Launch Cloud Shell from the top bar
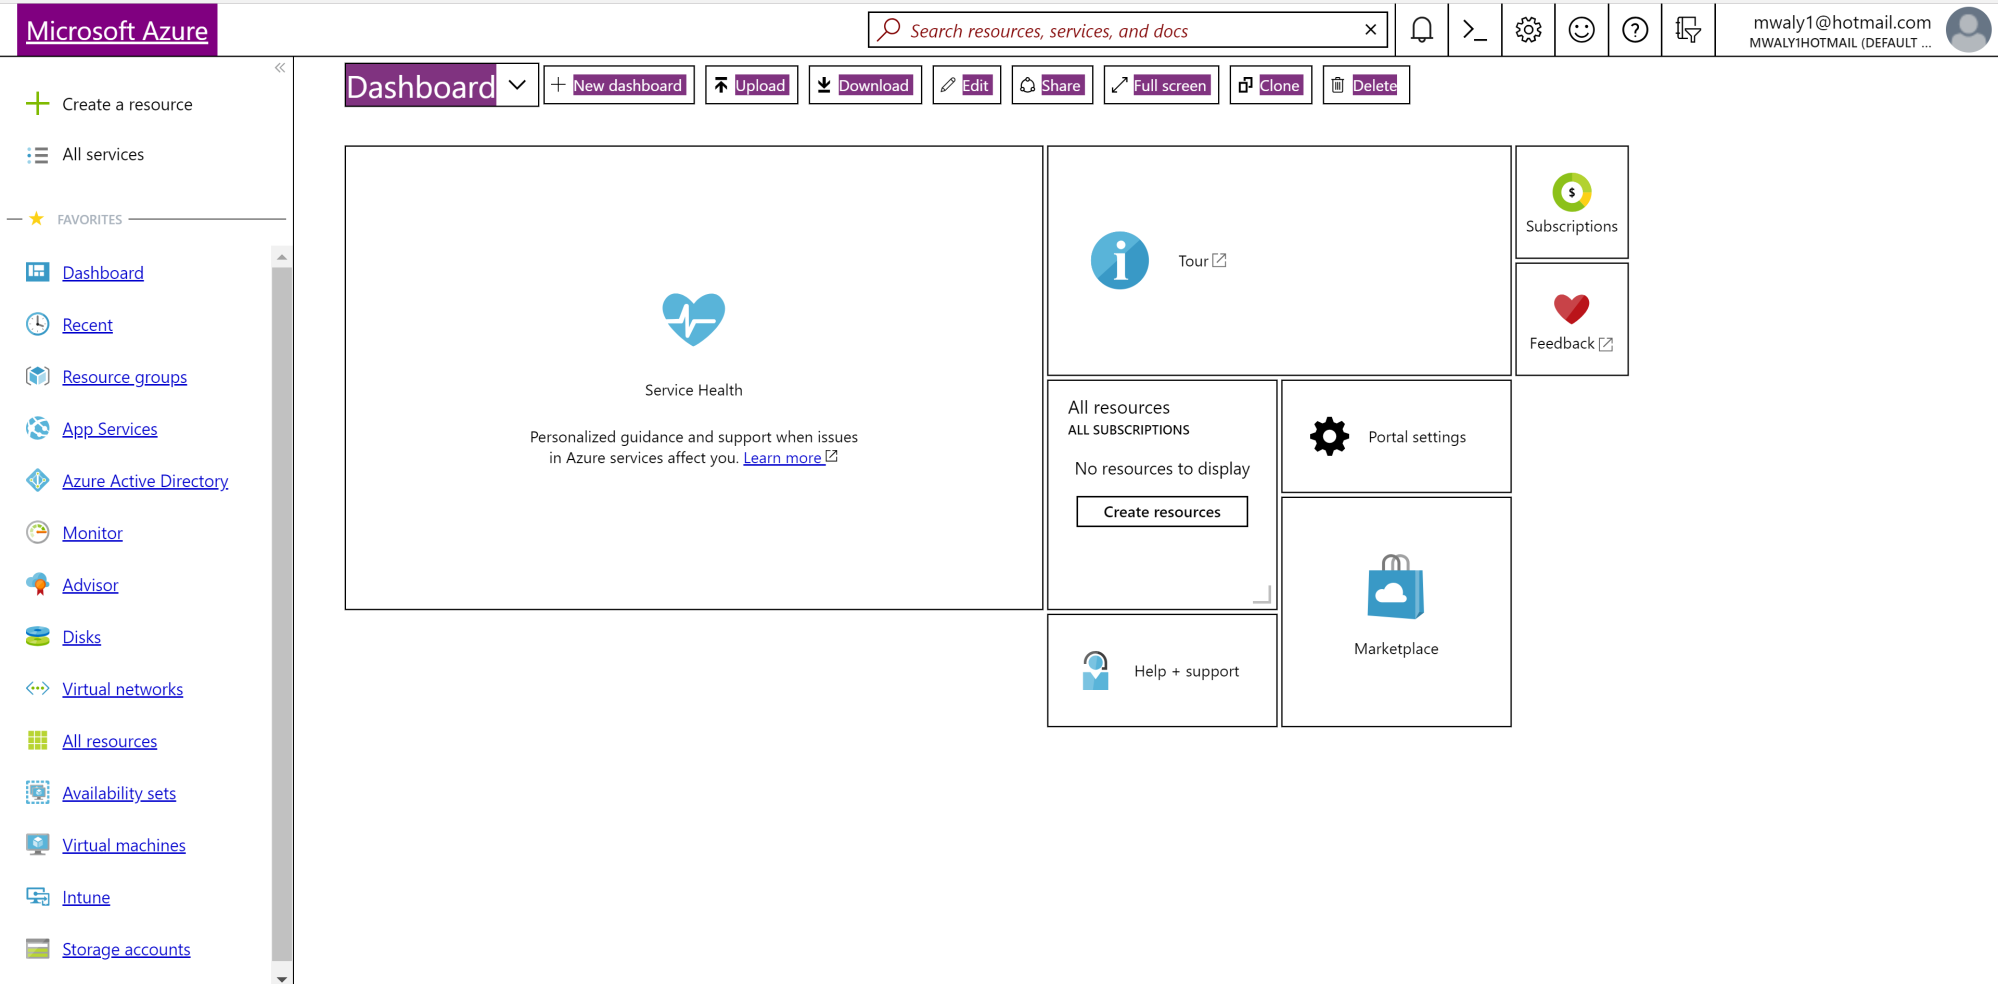The image size is (1998, 984). pos(1475,30)
